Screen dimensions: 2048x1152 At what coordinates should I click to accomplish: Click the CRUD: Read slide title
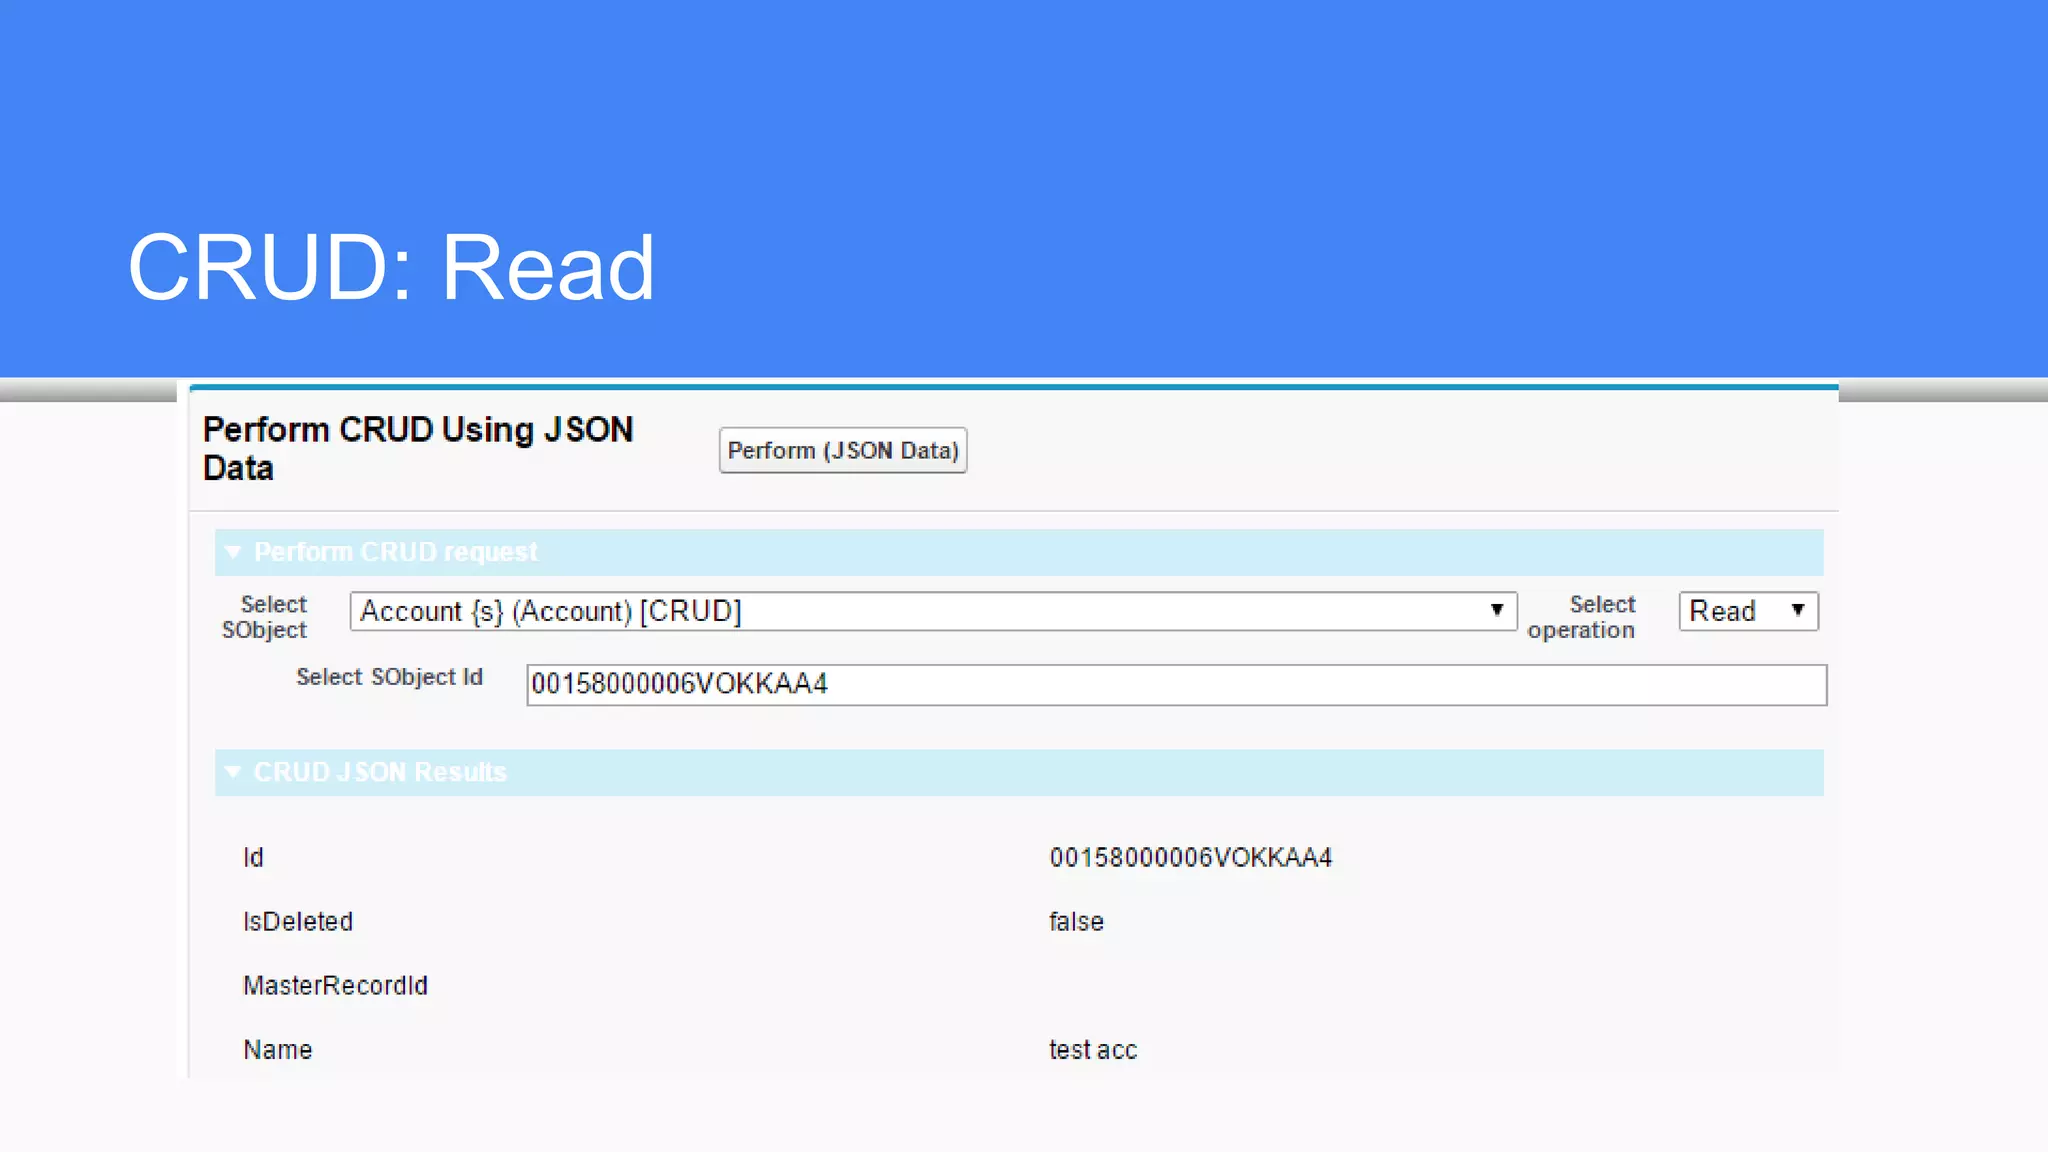[391, 267]
